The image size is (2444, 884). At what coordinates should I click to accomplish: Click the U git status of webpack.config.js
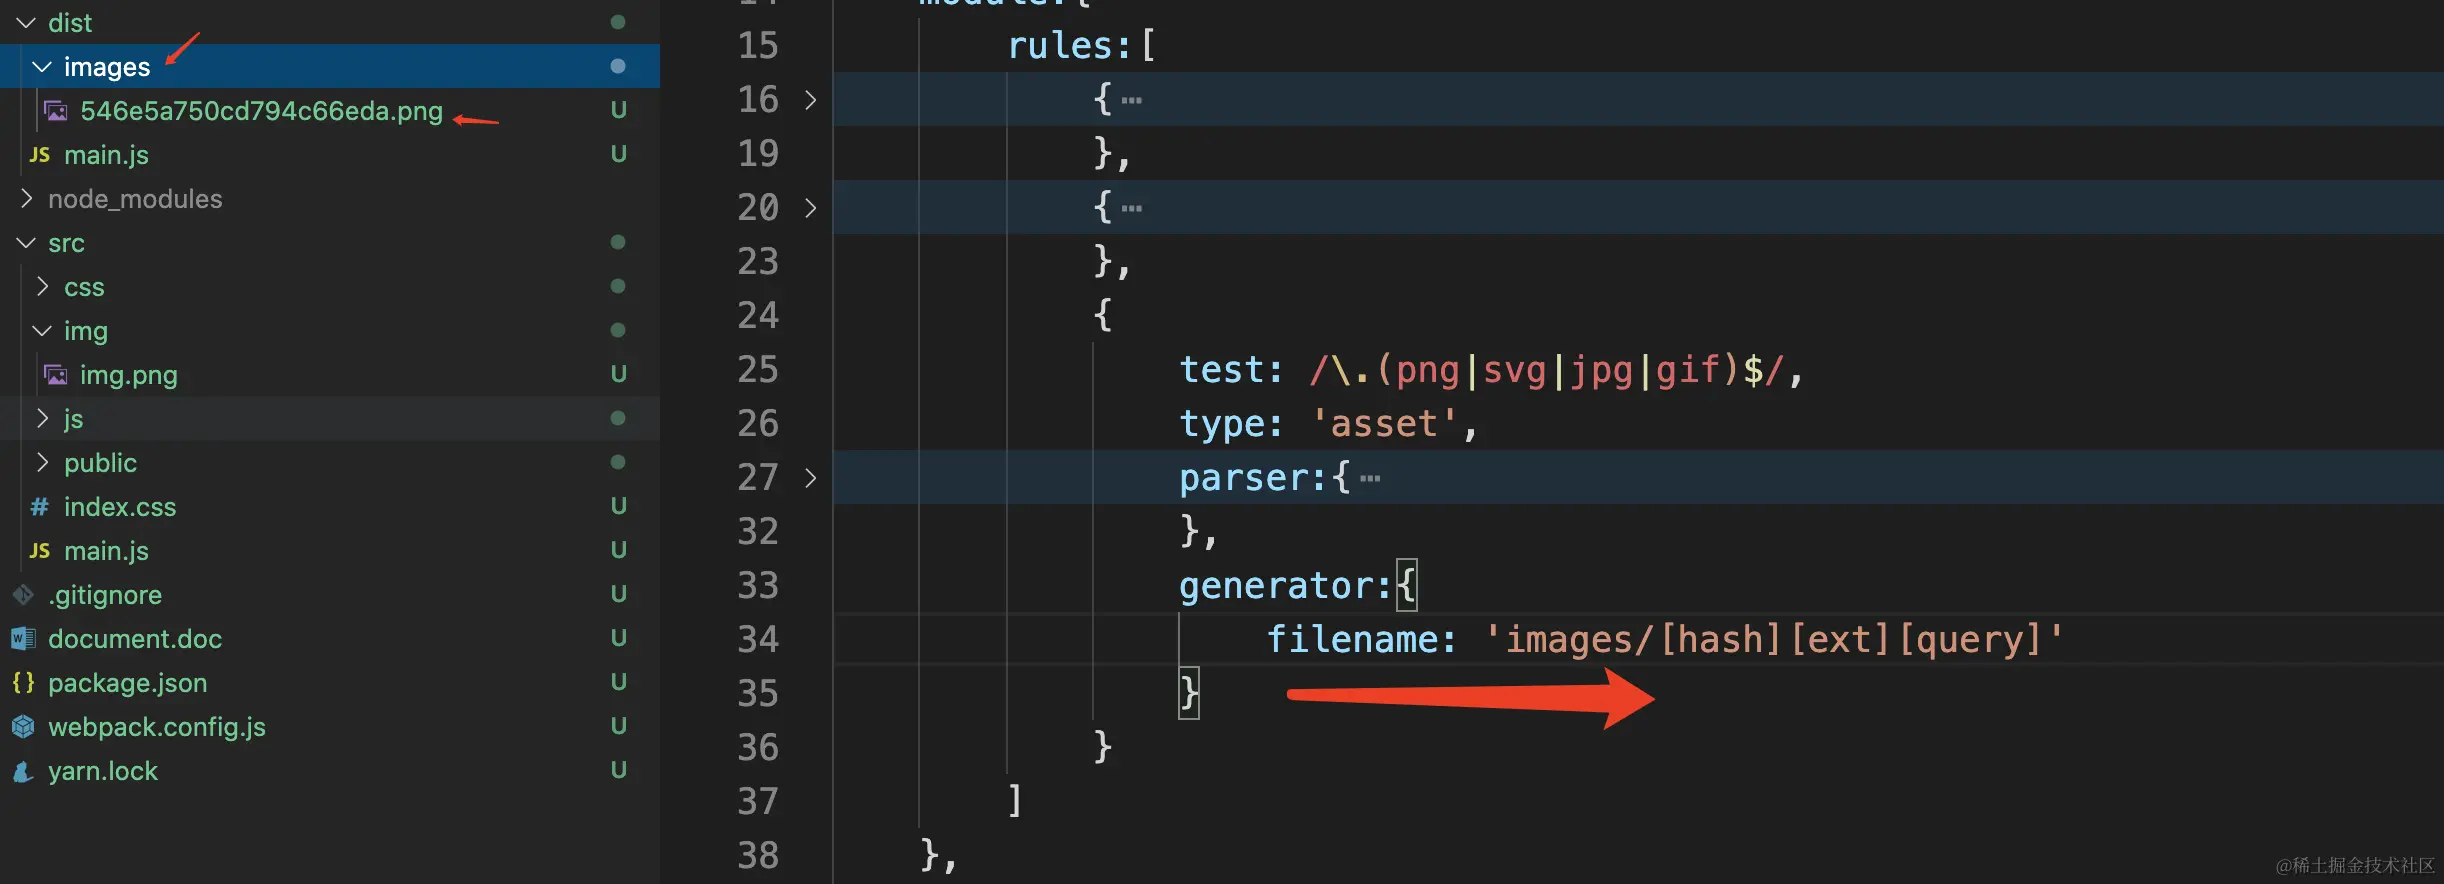[619, 726]
